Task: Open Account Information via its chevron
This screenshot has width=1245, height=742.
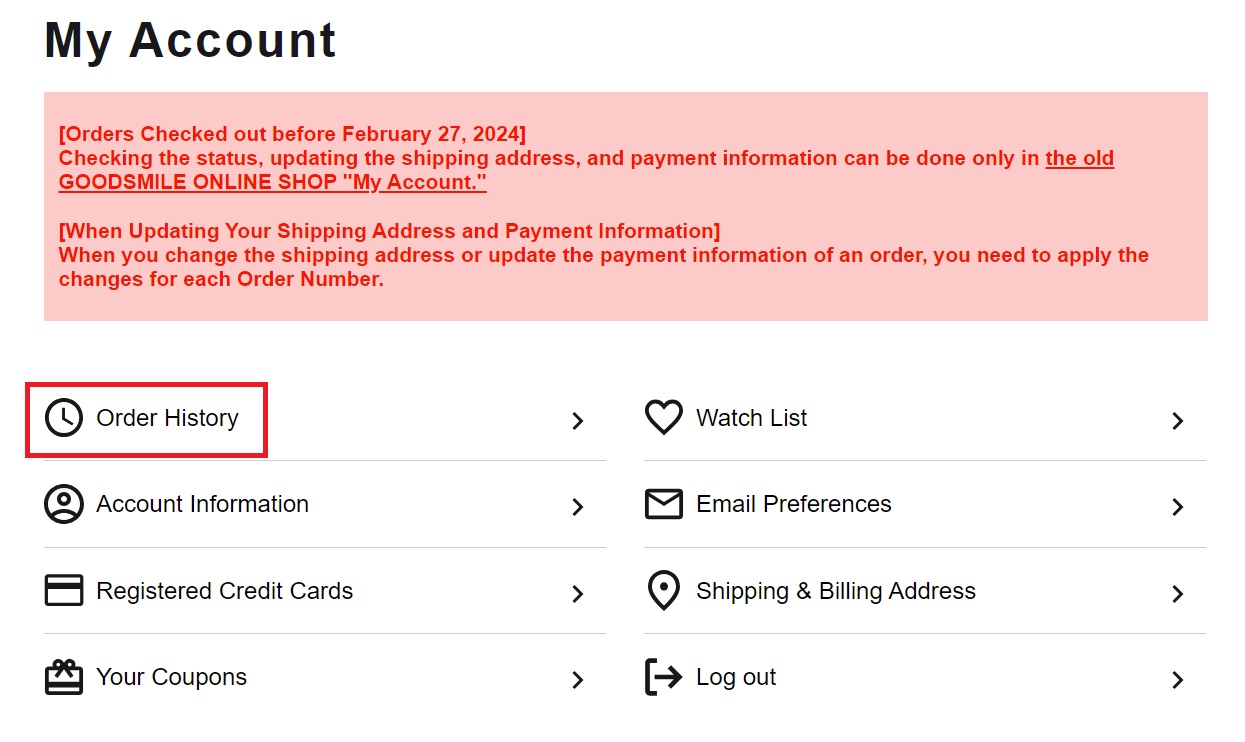Action: point(578,507)
